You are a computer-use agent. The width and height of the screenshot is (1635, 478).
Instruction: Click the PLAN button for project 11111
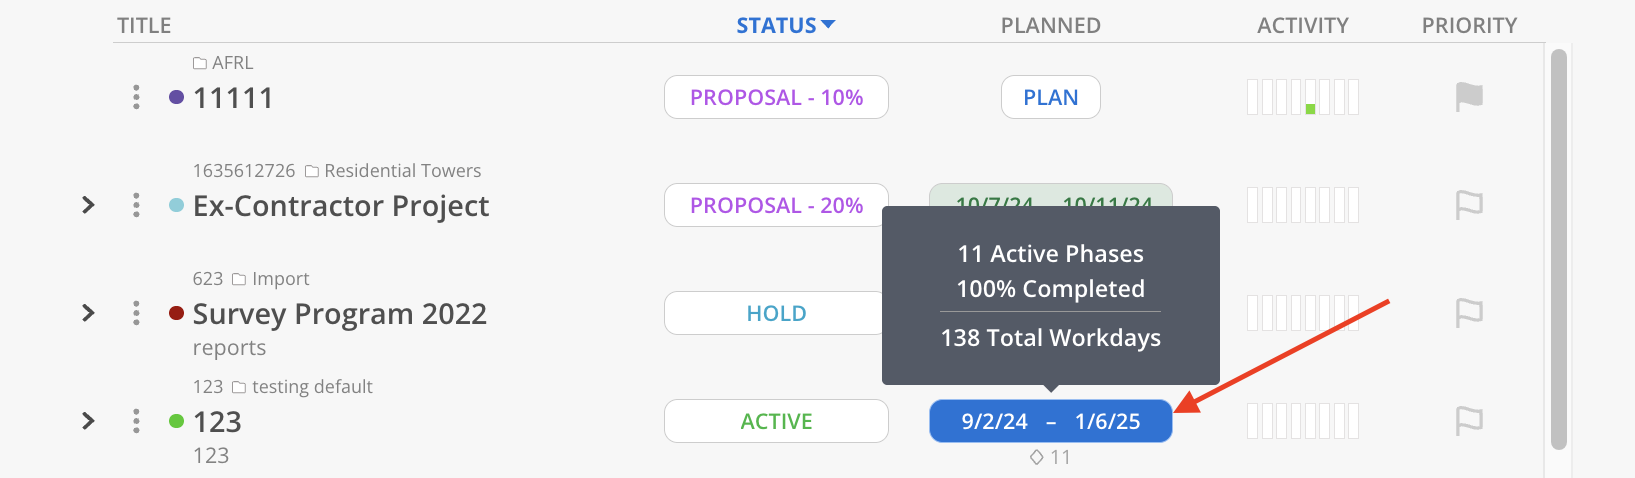pyautogui.click(x=1051, y=97)
